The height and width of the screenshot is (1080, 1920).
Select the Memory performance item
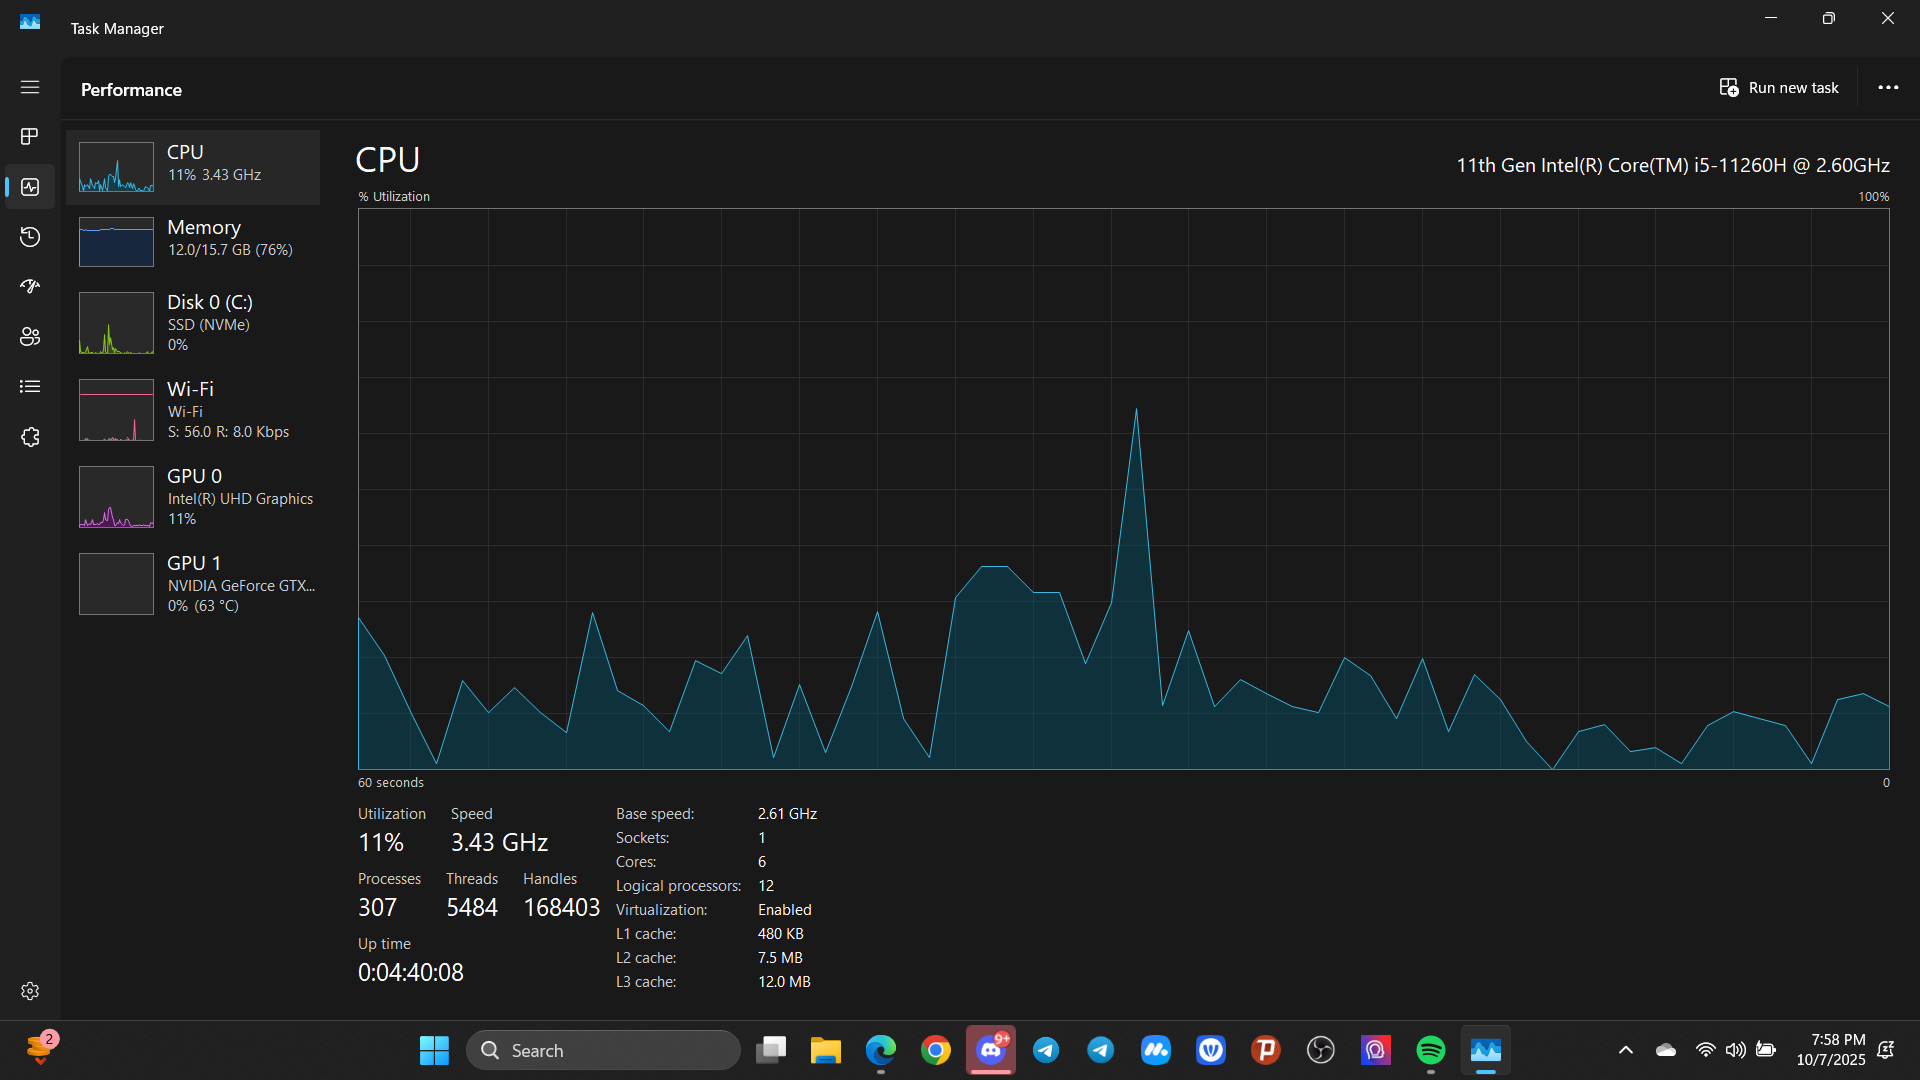point(193,241)
